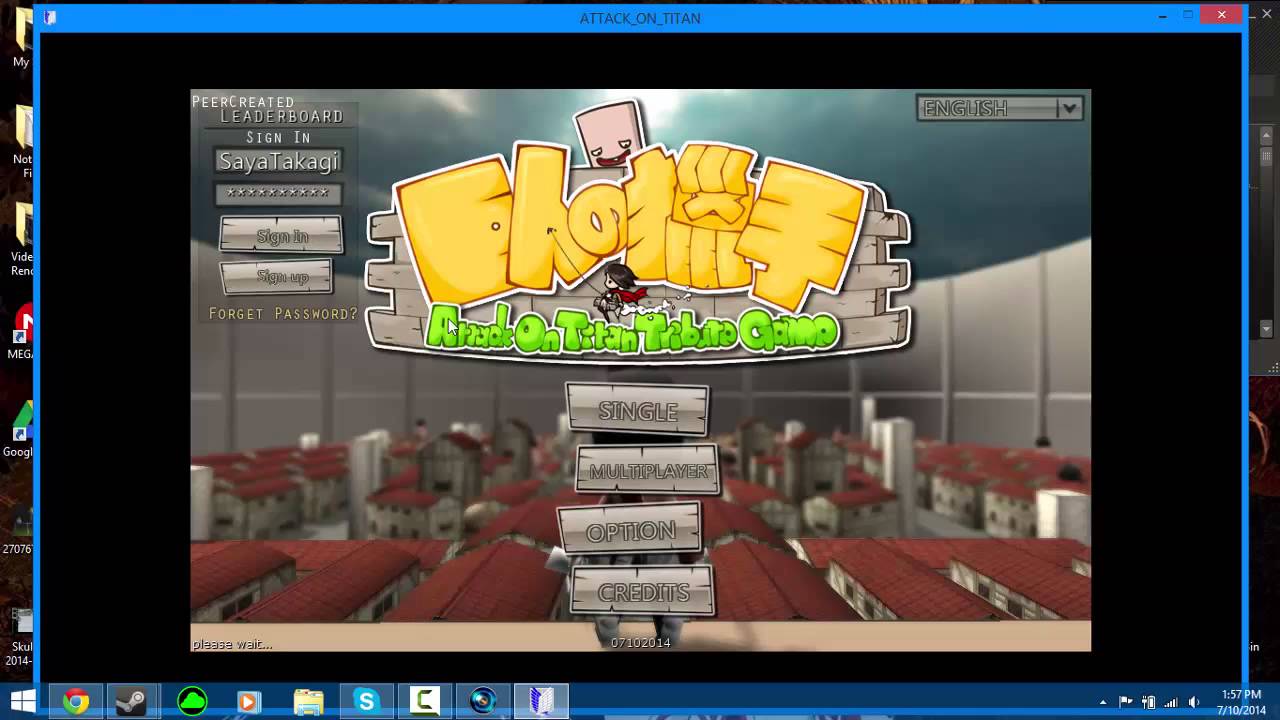Open the network signal tray icon
This screenshot has height=720, width=1280.
click(x=1171, y=702)
